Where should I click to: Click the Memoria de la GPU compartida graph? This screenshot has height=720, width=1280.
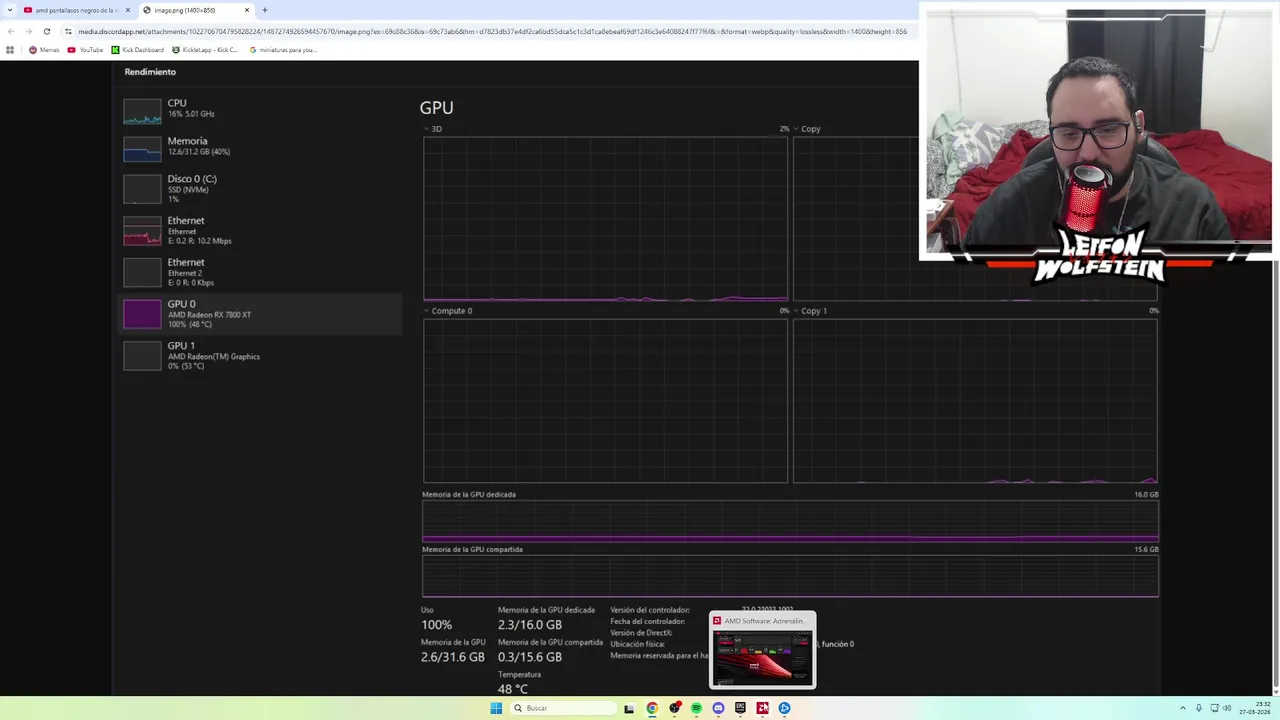[790, 577]
